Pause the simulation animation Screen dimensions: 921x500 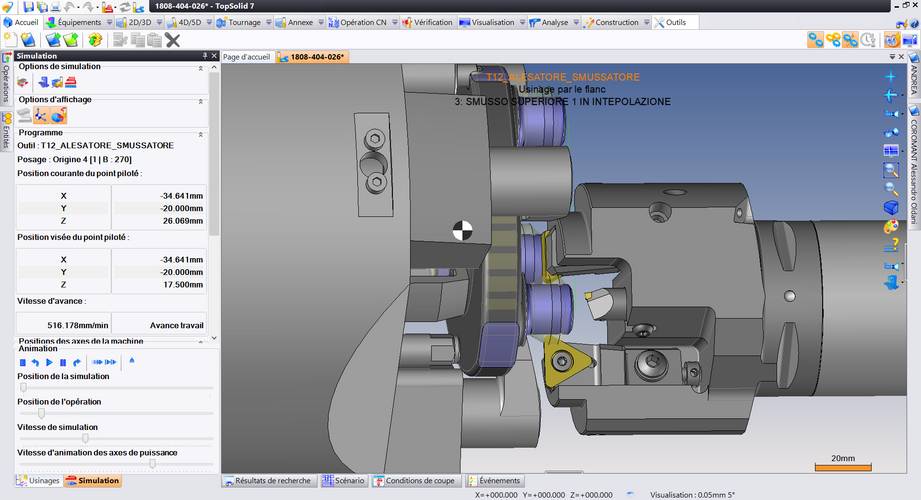pyautogui.click(x=62, y=362)
